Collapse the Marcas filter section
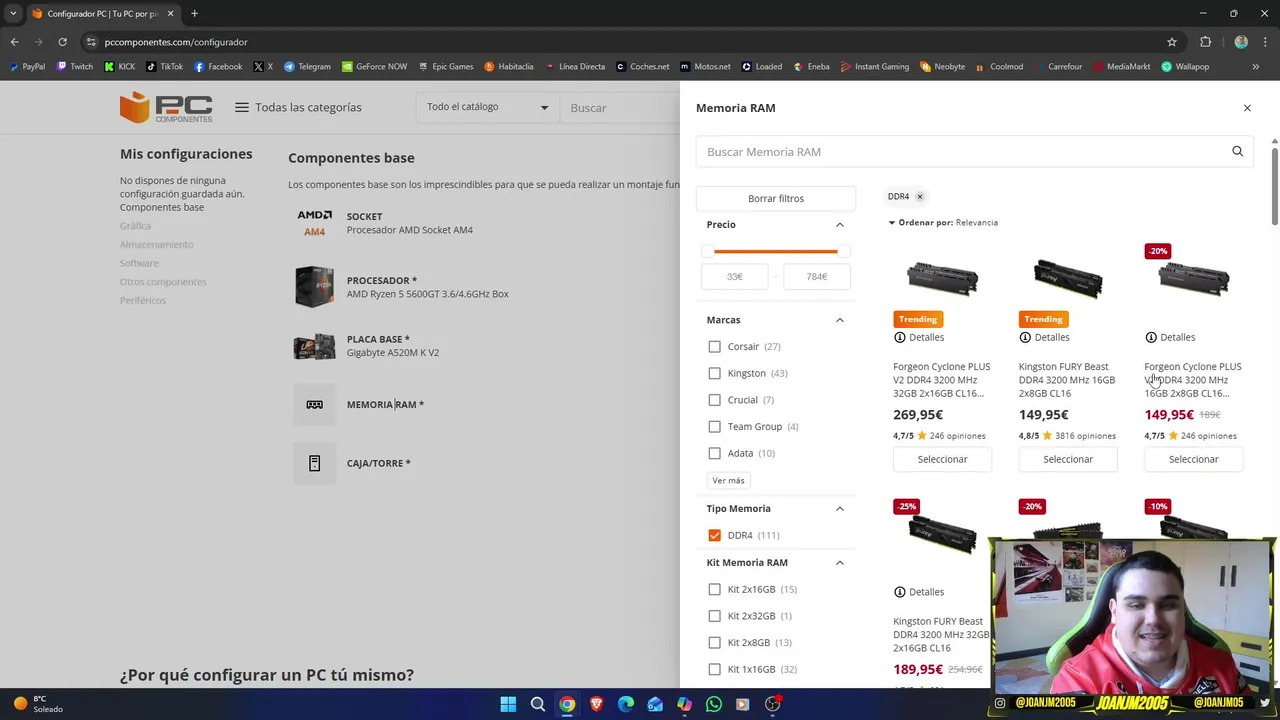 click(x=840, y=320)
